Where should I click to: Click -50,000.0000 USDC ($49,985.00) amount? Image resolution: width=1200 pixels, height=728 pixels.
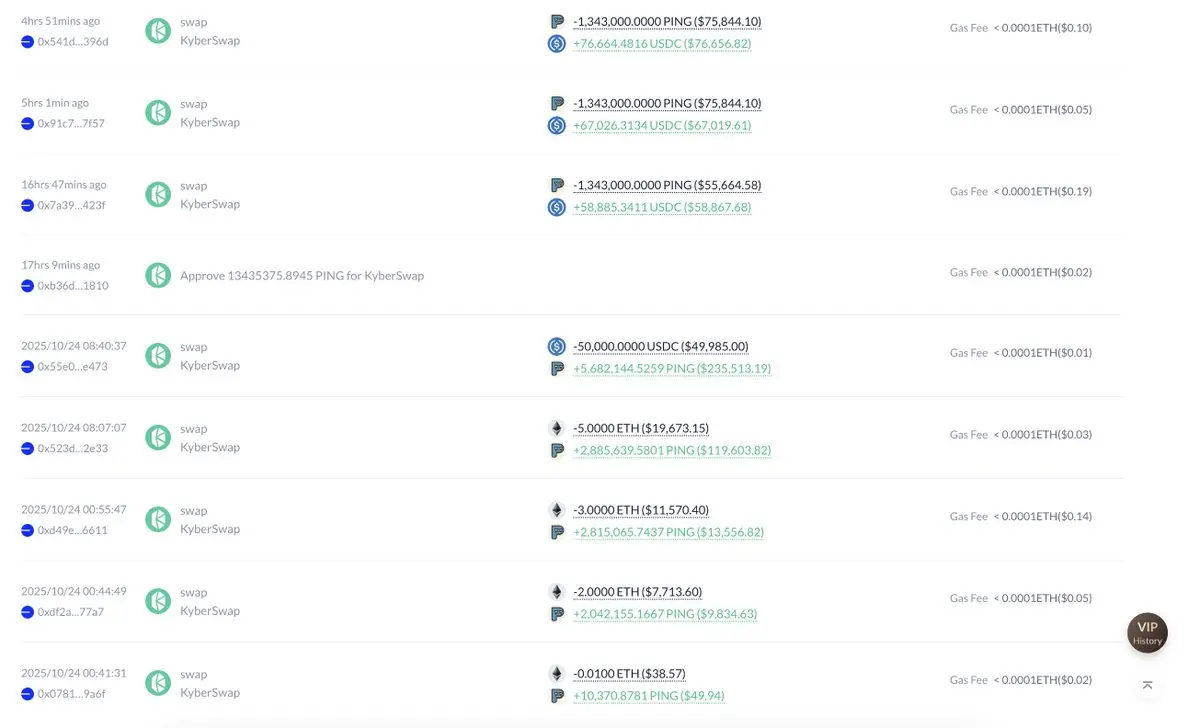point(661,346)
